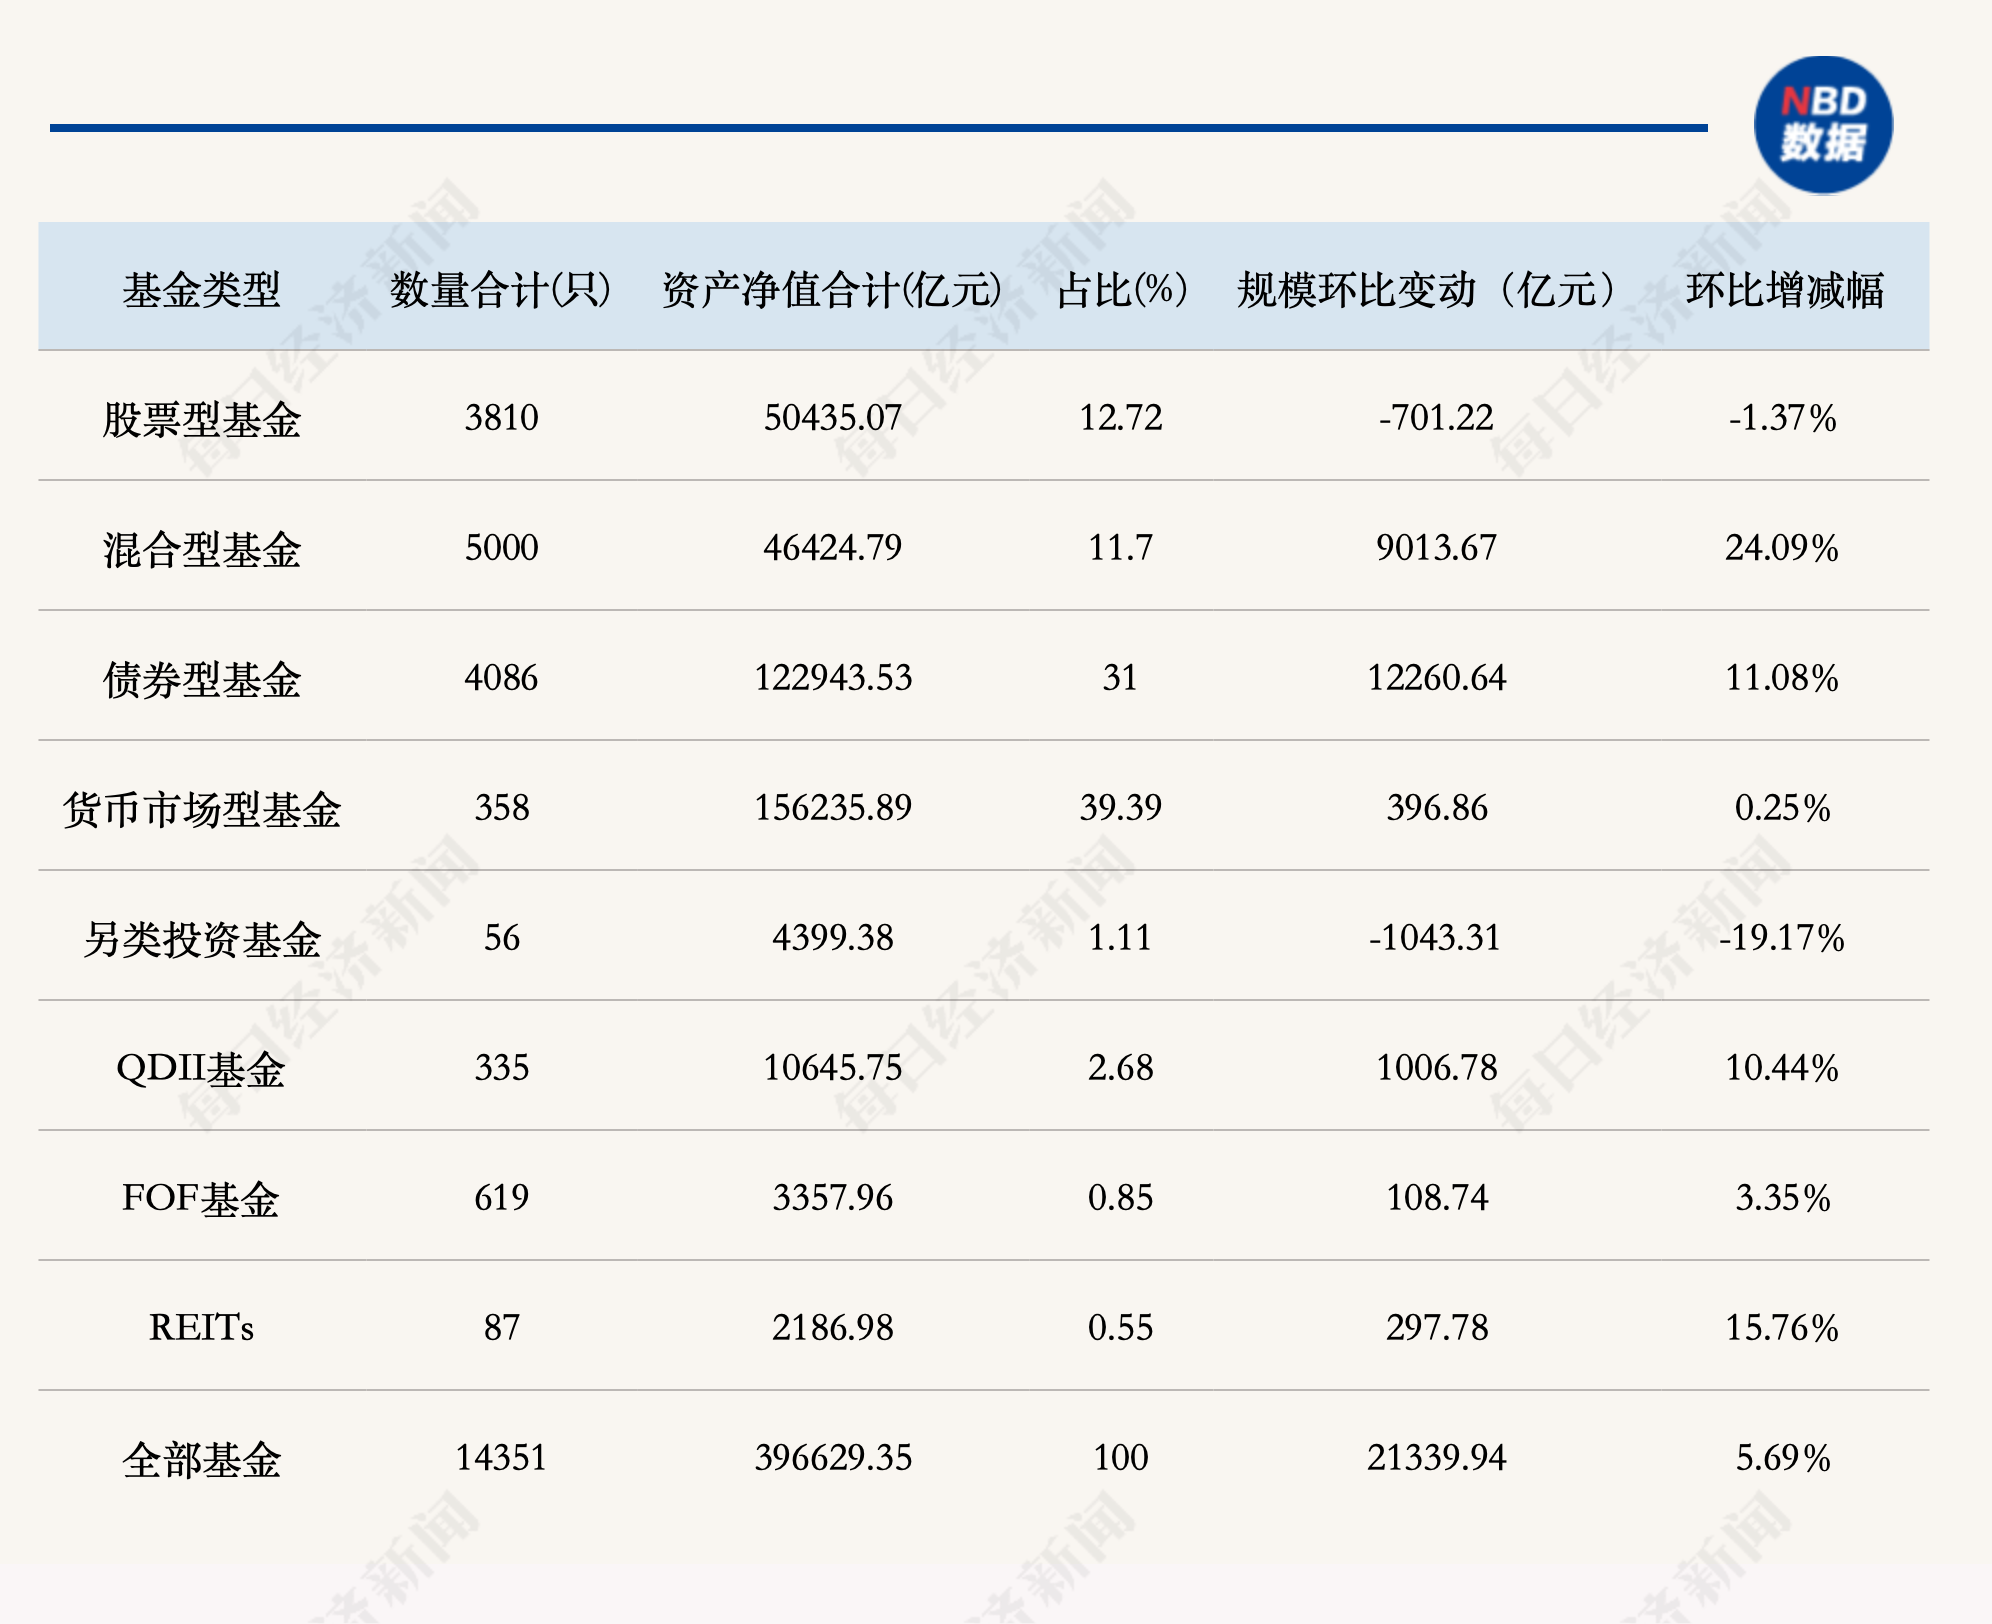The width and height of the screenshot is (1992, 1624).
Task: Select total growth rate 5.69%
Action: (1783, 1457)
